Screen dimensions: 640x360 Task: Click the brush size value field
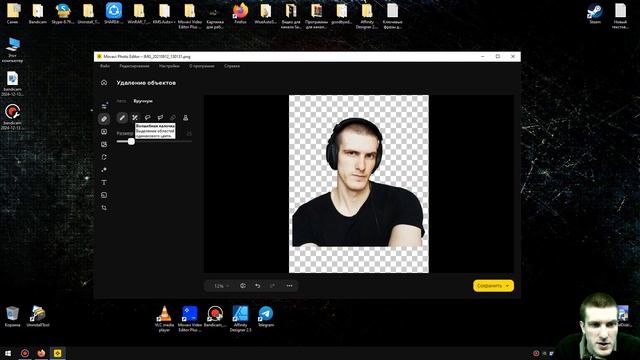pyautogui.click(x=189, y=133)
